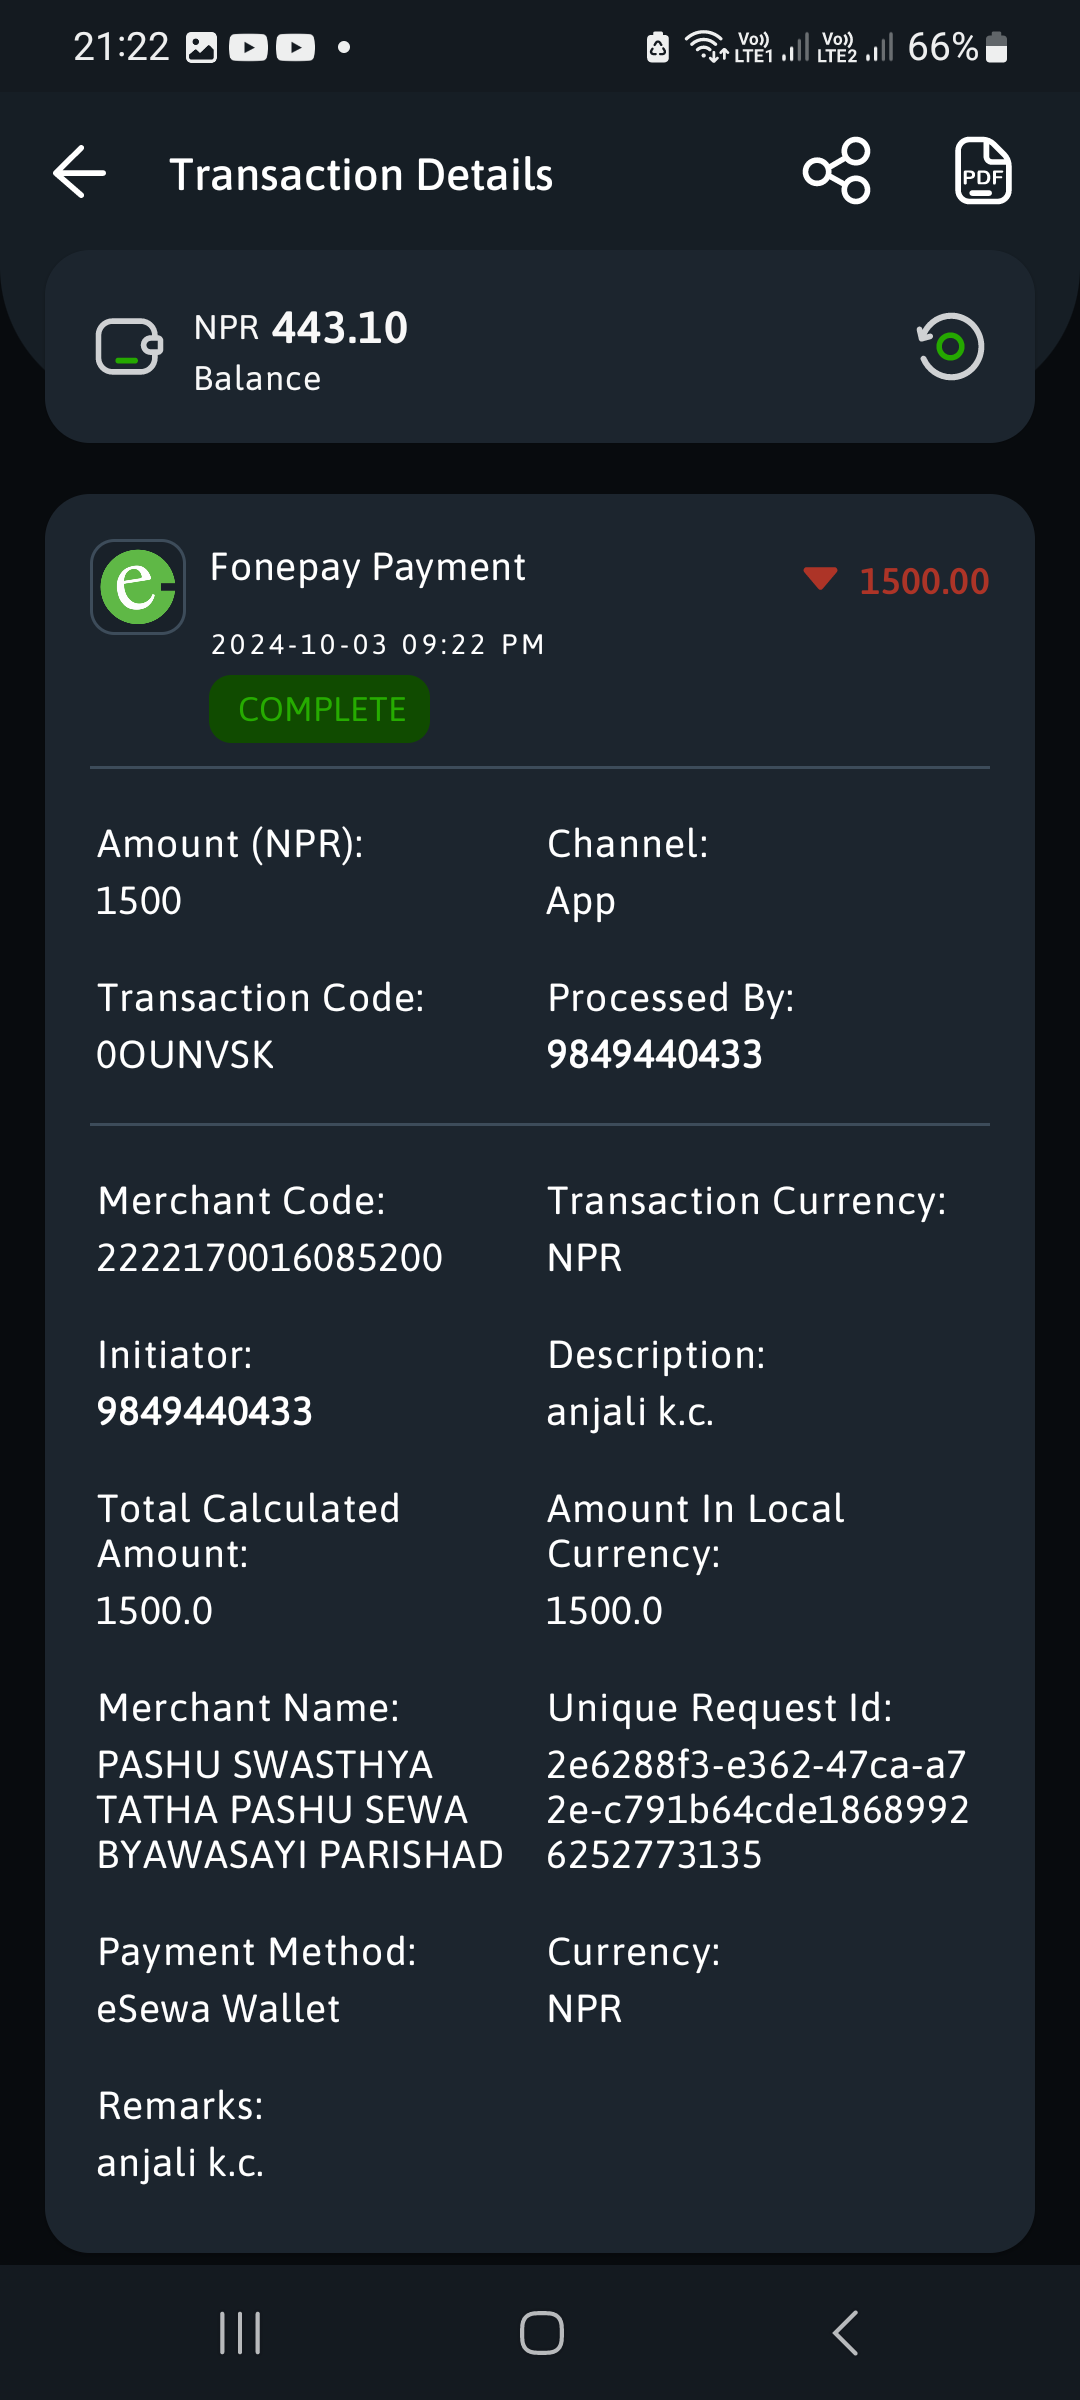Screen dimensions: 1080x2400
Task: Tap the red debit triangle indicator
Action: click(820, 578)
